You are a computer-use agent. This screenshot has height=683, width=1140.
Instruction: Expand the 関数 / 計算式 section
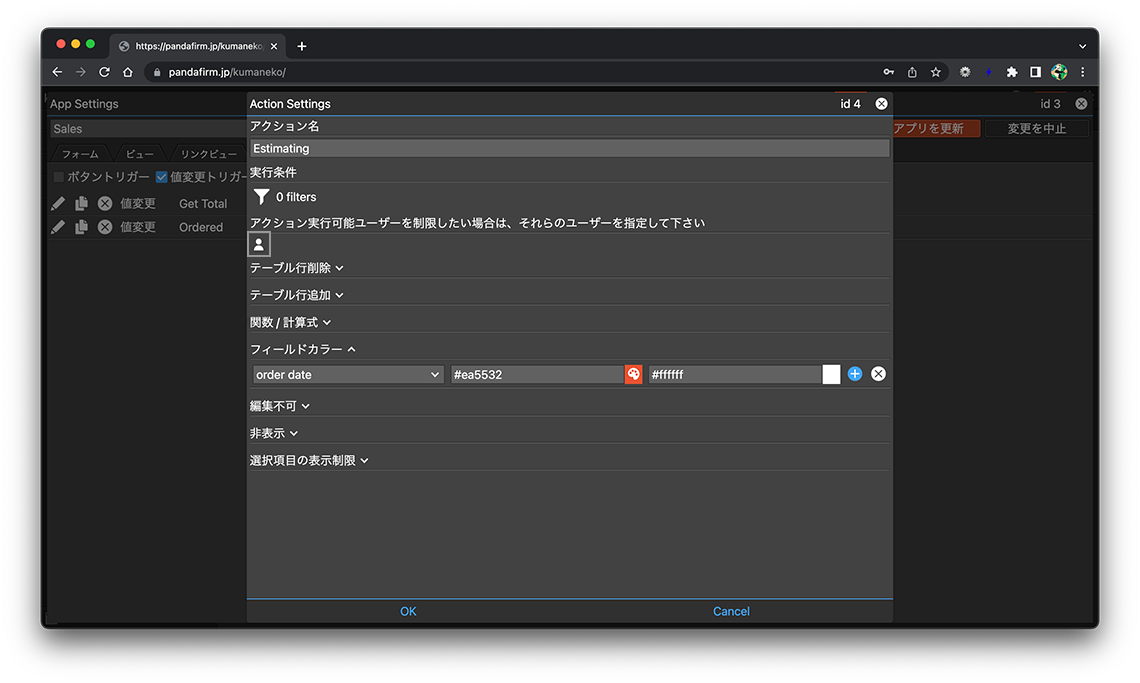coord(290,322)
